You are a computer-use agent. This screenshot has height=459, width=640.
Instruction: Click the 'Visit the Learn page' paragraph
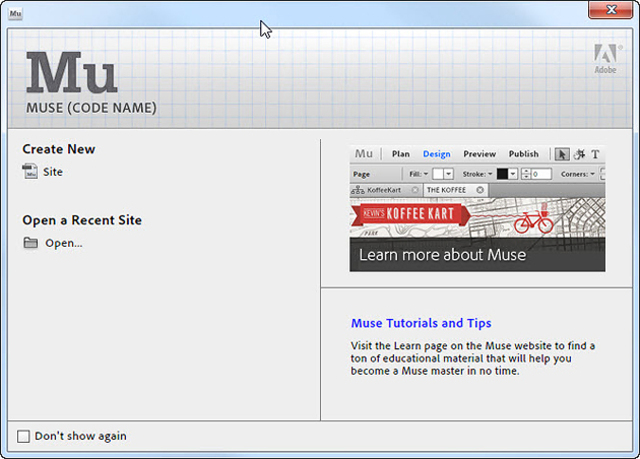473,358
